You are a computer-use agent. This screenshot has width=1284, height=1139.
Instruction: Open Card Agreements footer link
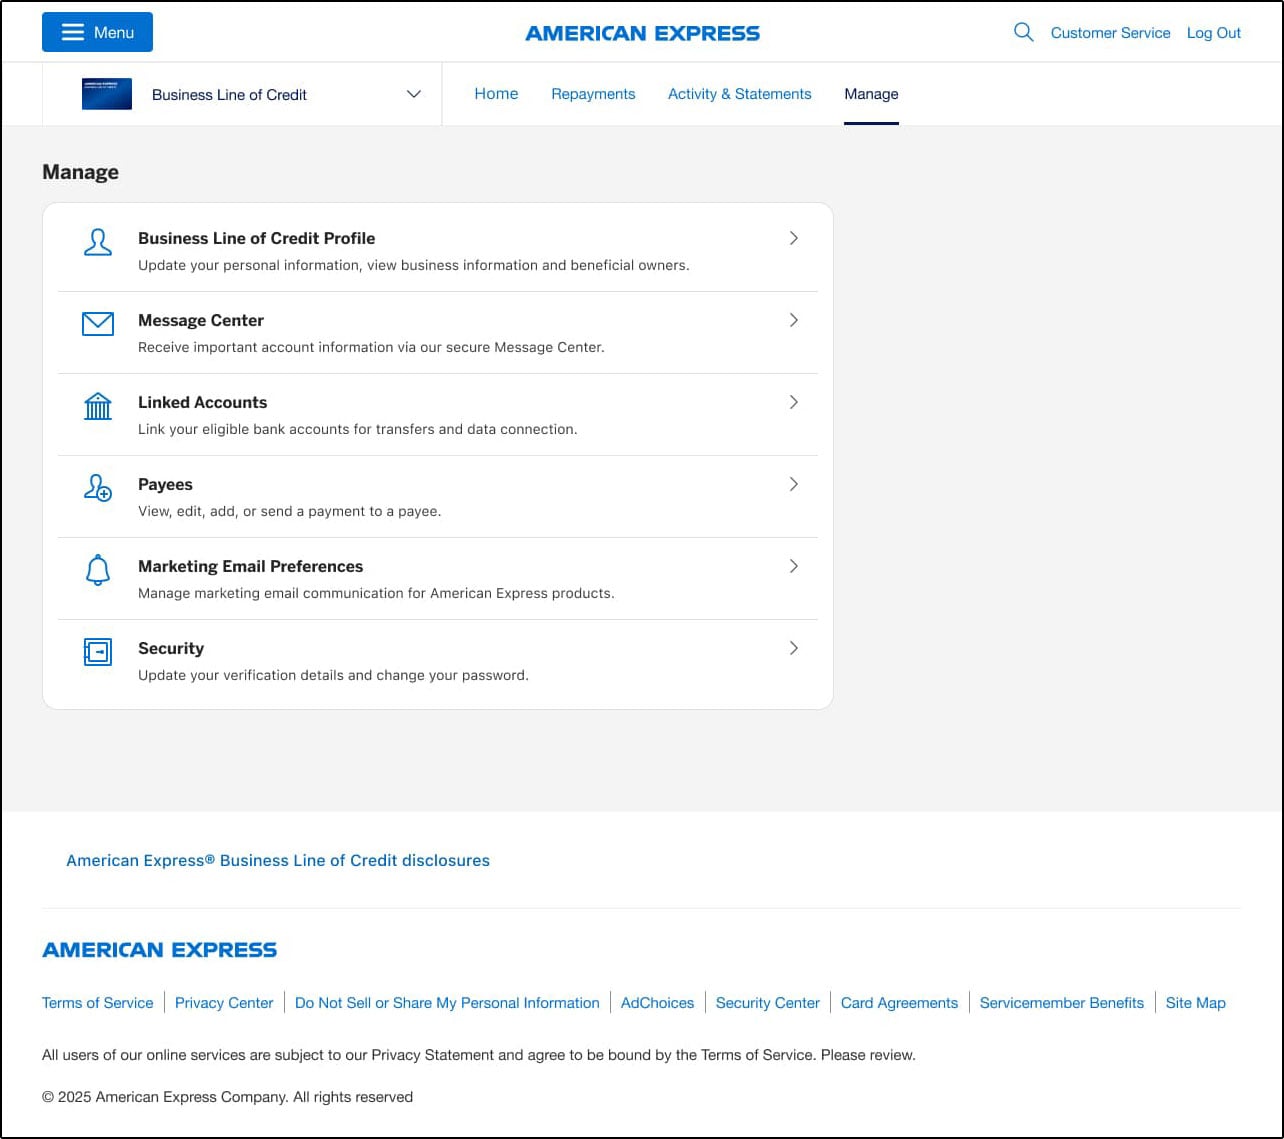pos(899,1003)
